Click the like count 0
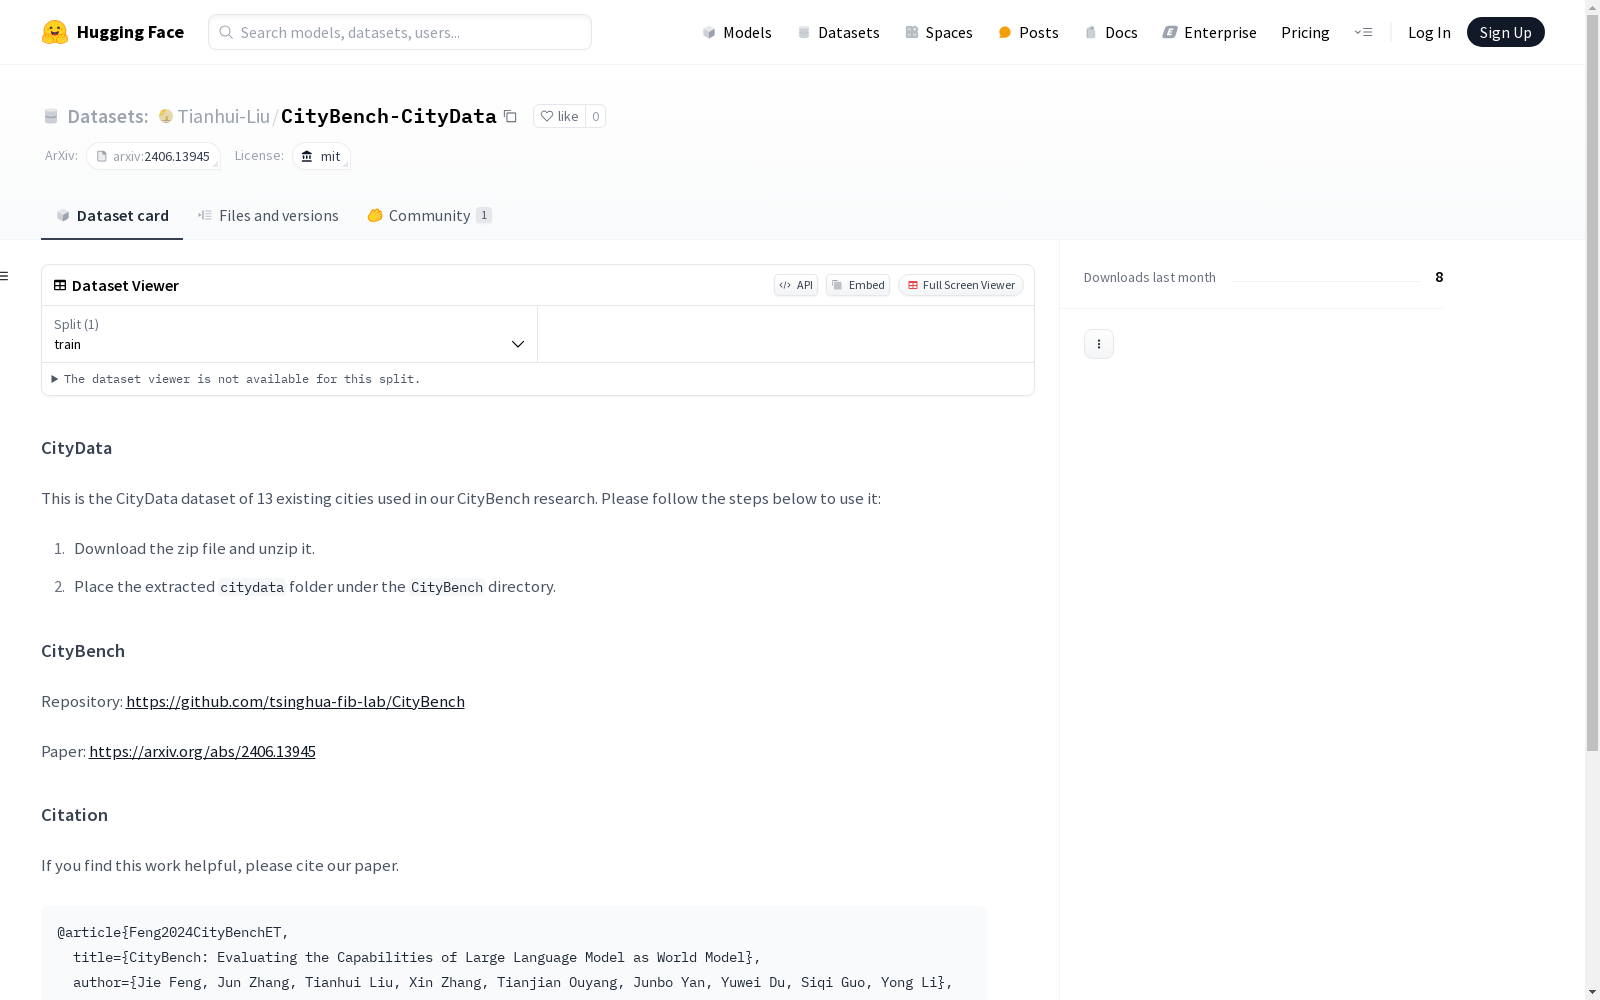This screenshot has width=1600, height=1000. 595,116
